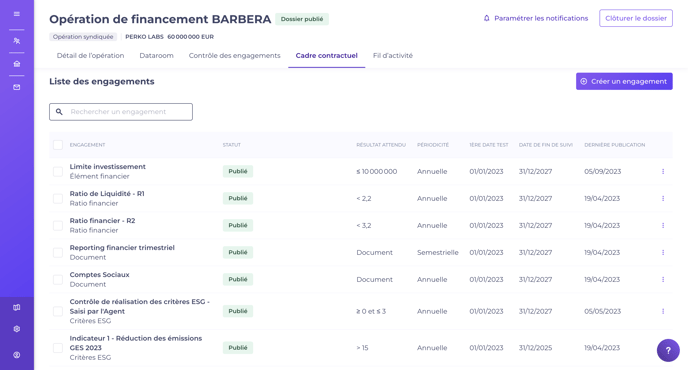Image resolution: width=688 pixels, height=370 pixels.
Task: Click the bell notification icon
Action: pyautogui.click(x=486, y=18)
